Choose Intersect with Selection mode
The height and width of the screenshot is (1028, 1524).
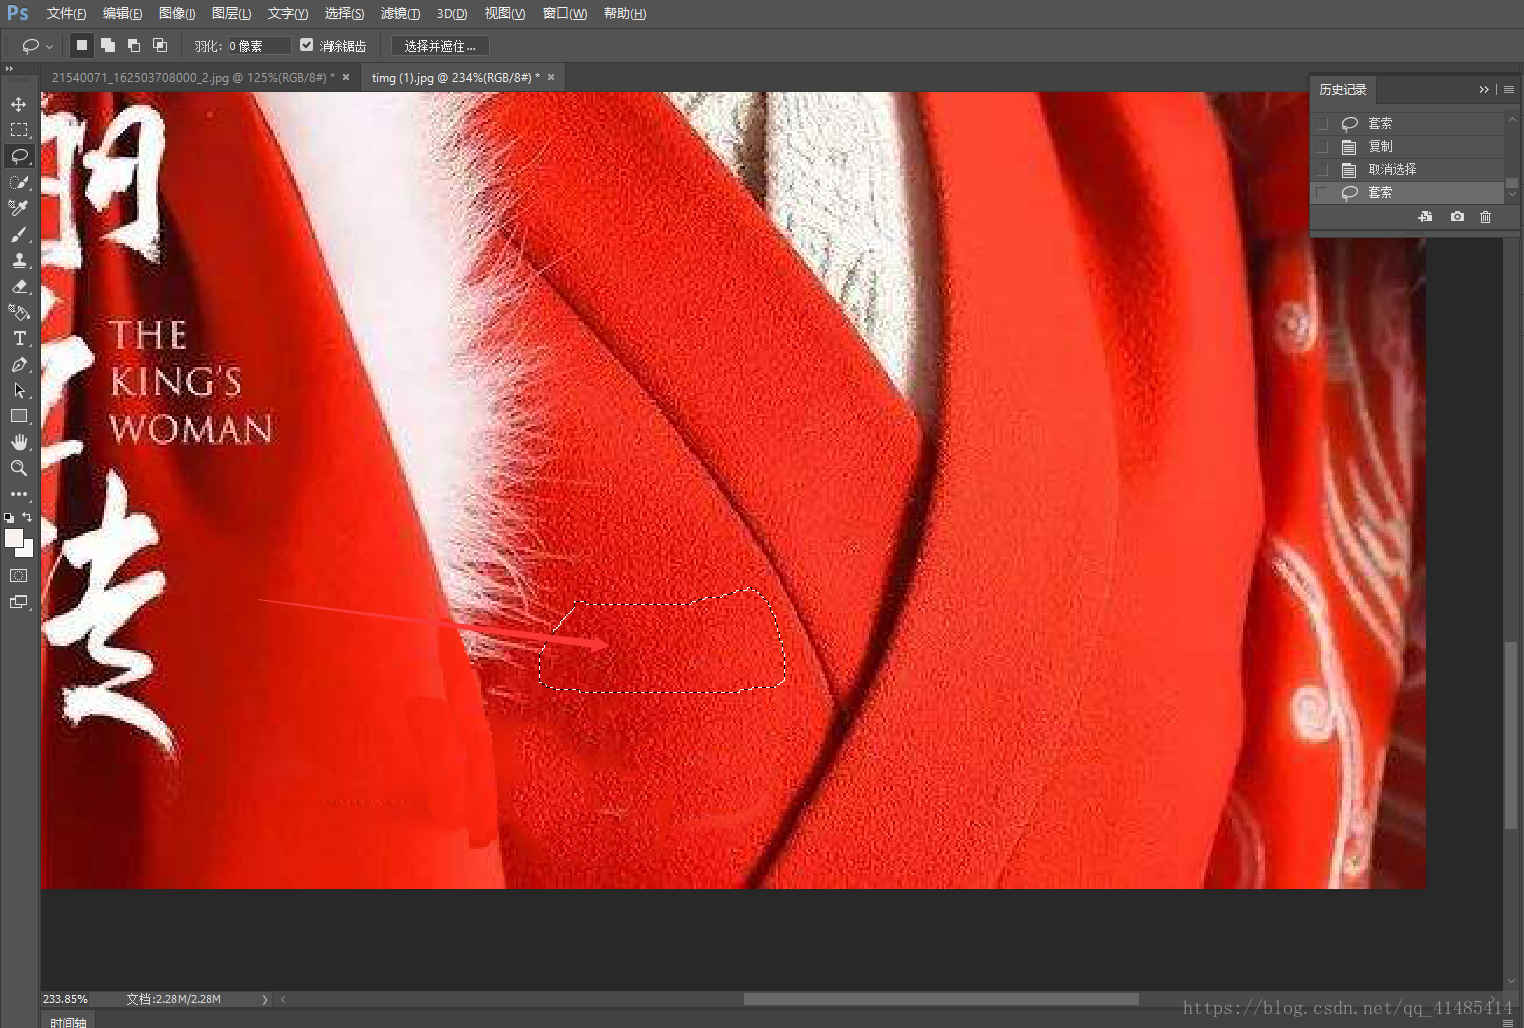point(160,45)
